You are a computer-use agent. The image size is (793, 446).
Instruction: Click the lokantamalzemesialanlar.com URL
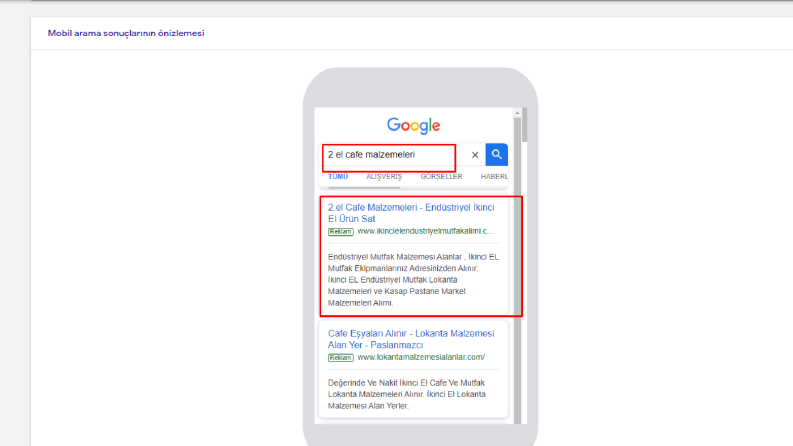click(x=421, y=357)
